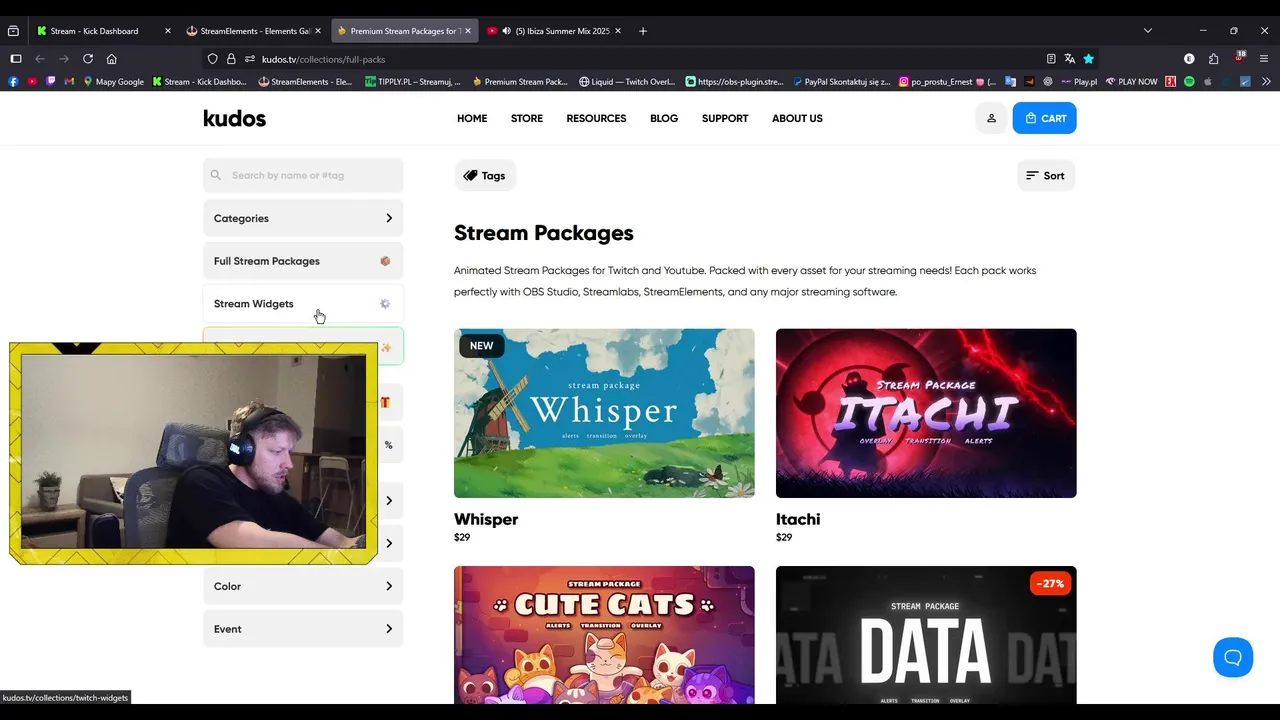Close the Premium Stream Packages tab
Image resolution: width=1280 pixels, height=720 pixels.
click(467, 31)
